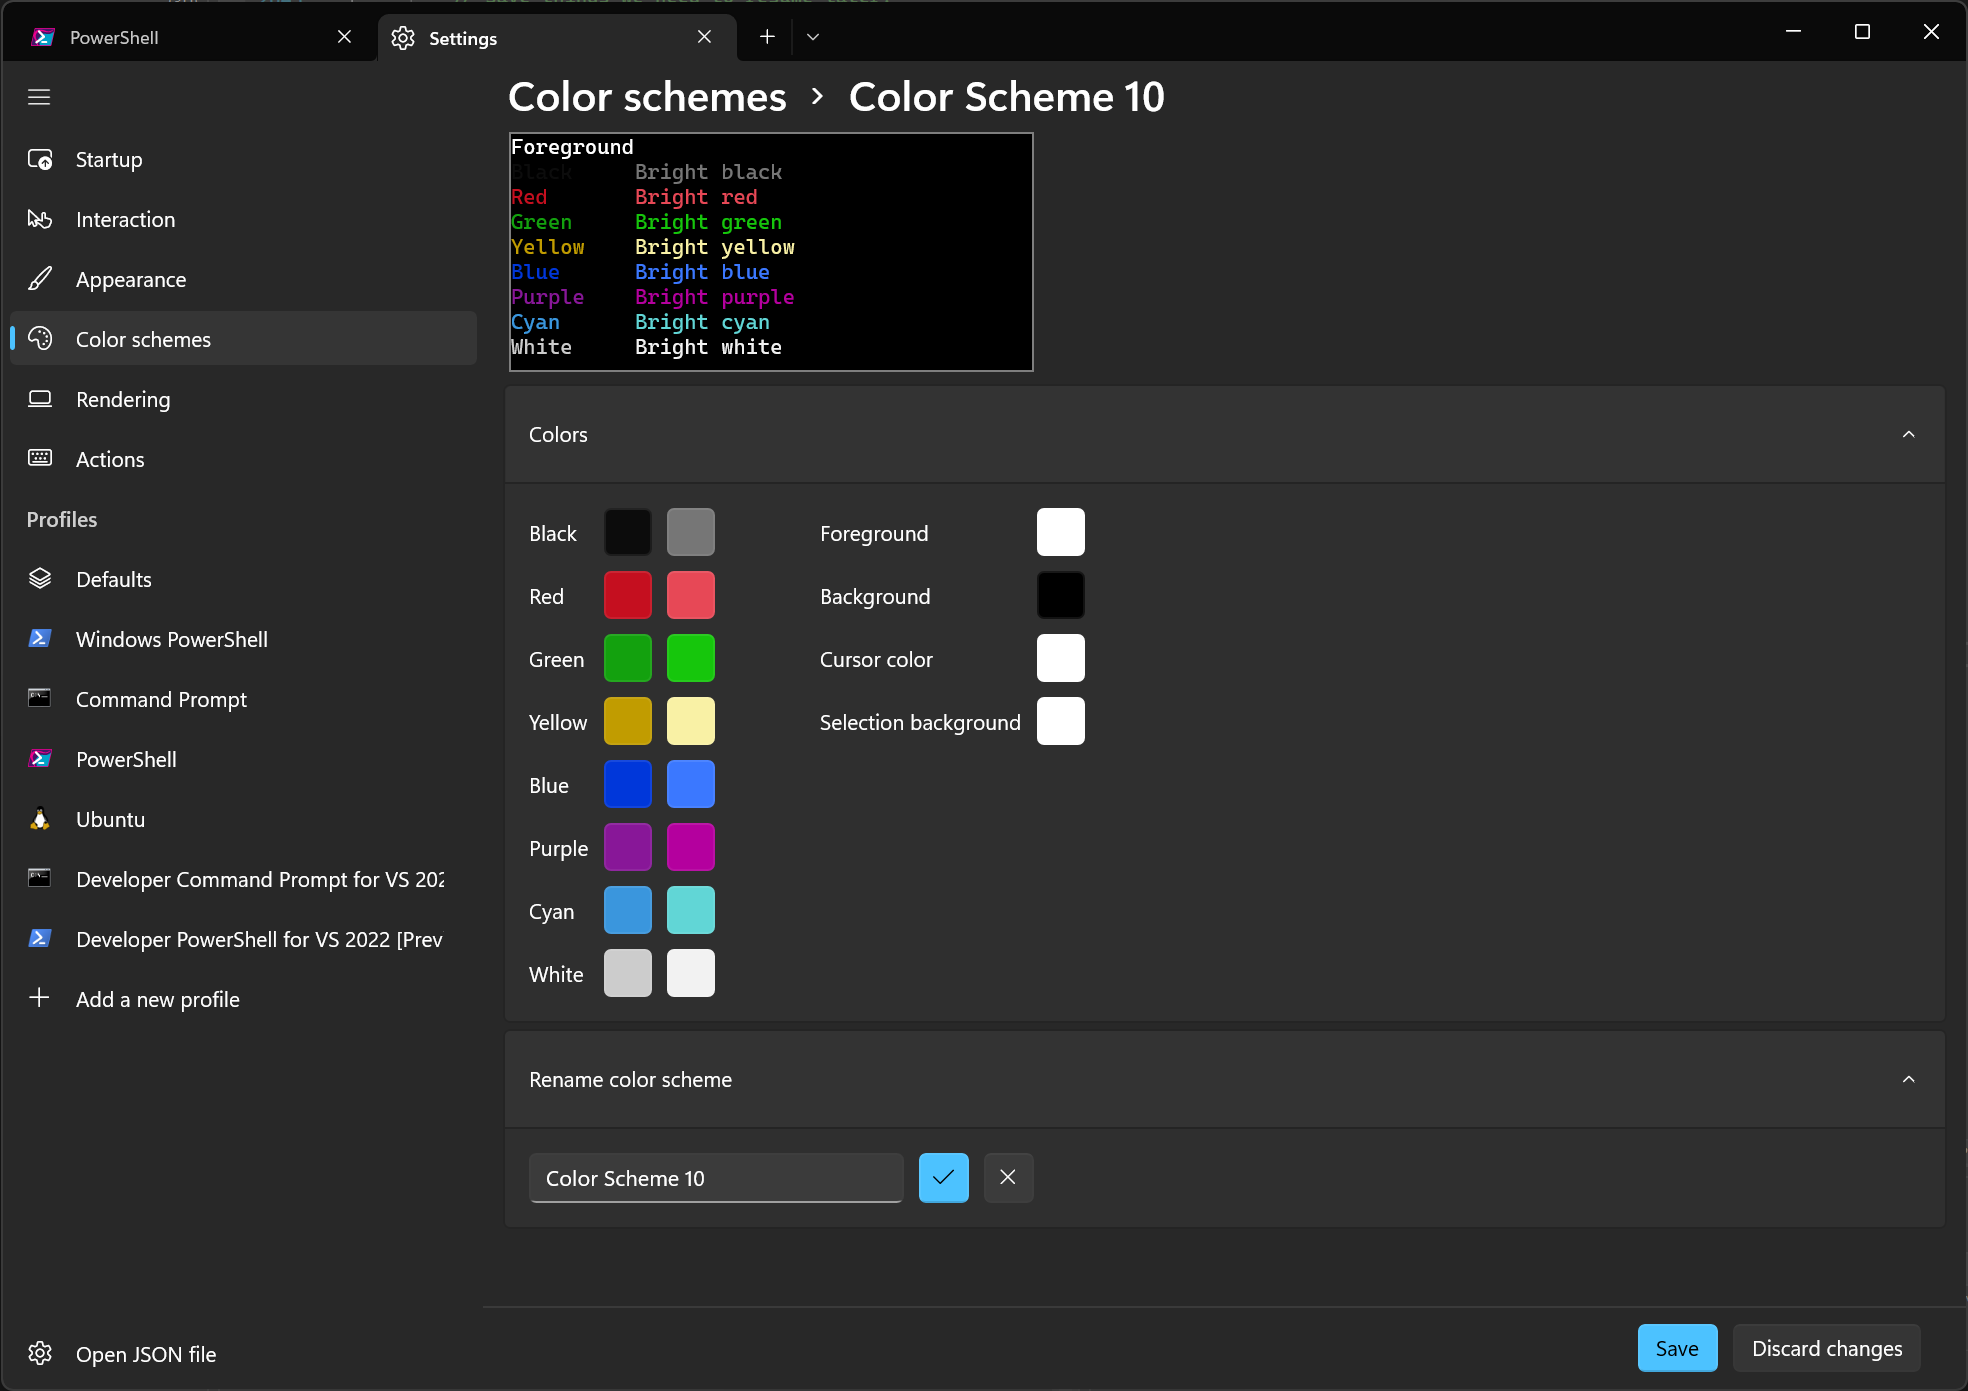This screenshot has height=1391, width=1968.
Task: Collapse the Rename color scheme section
Action: point(1908,1079)
